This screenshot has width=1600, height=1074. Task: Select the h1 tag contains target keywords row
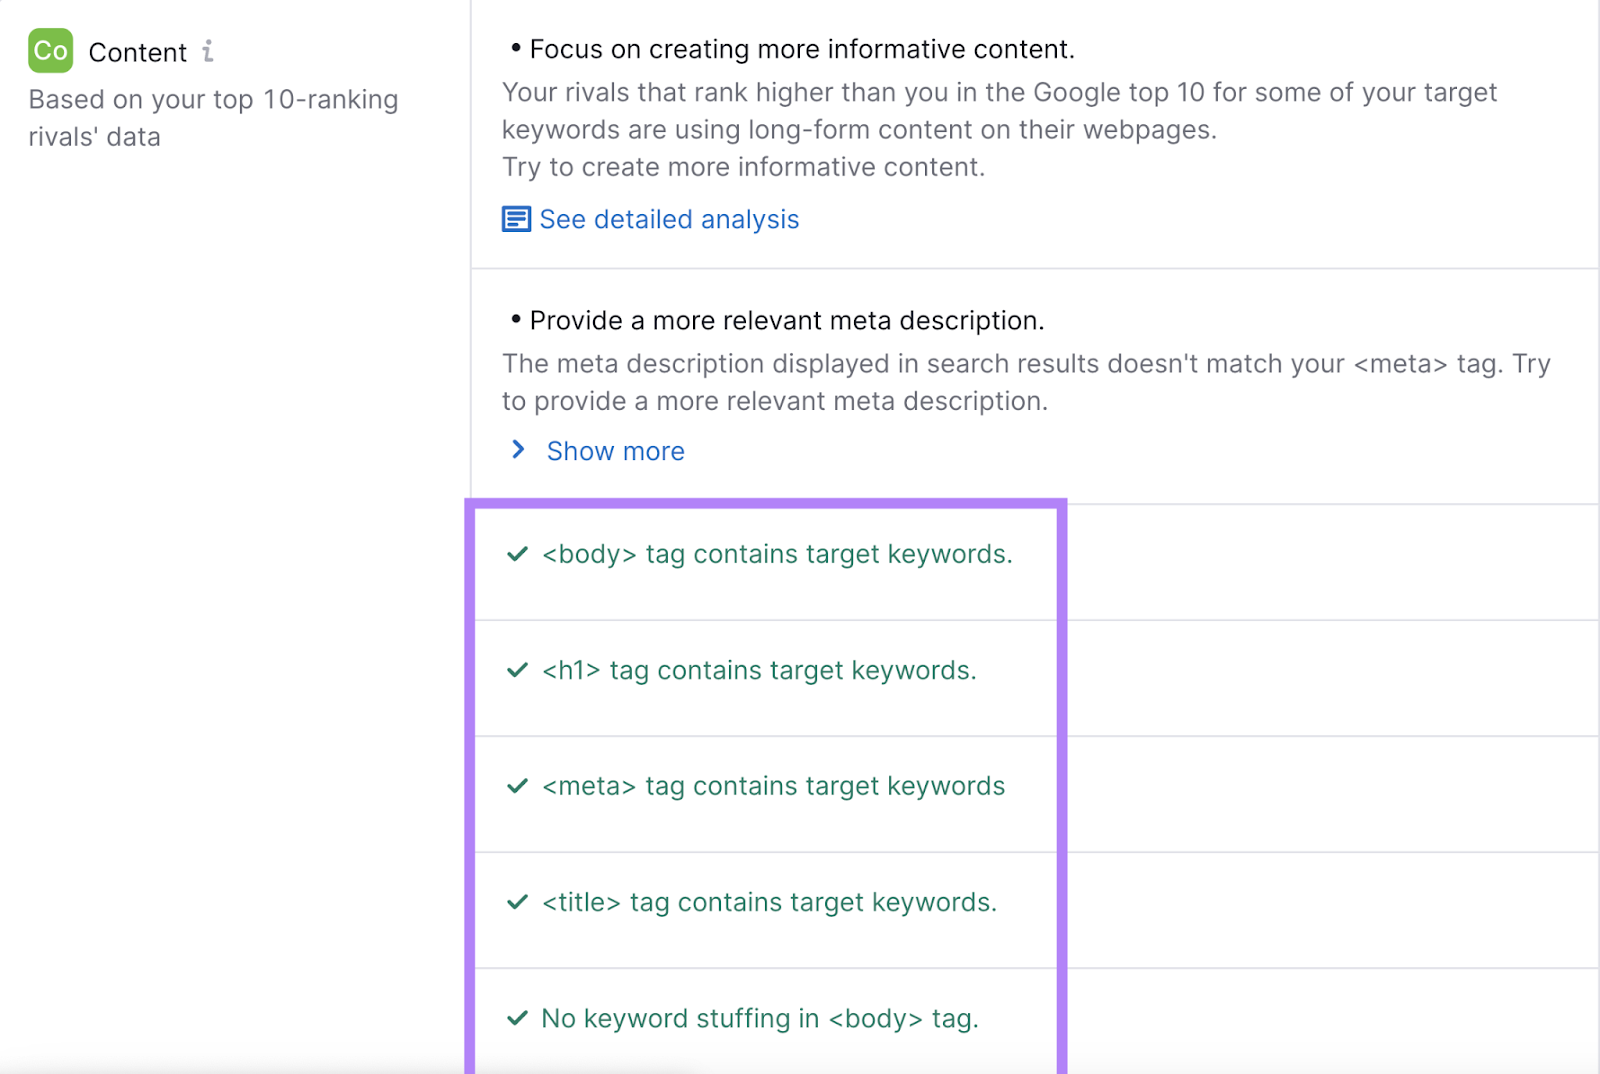(760, 670)
